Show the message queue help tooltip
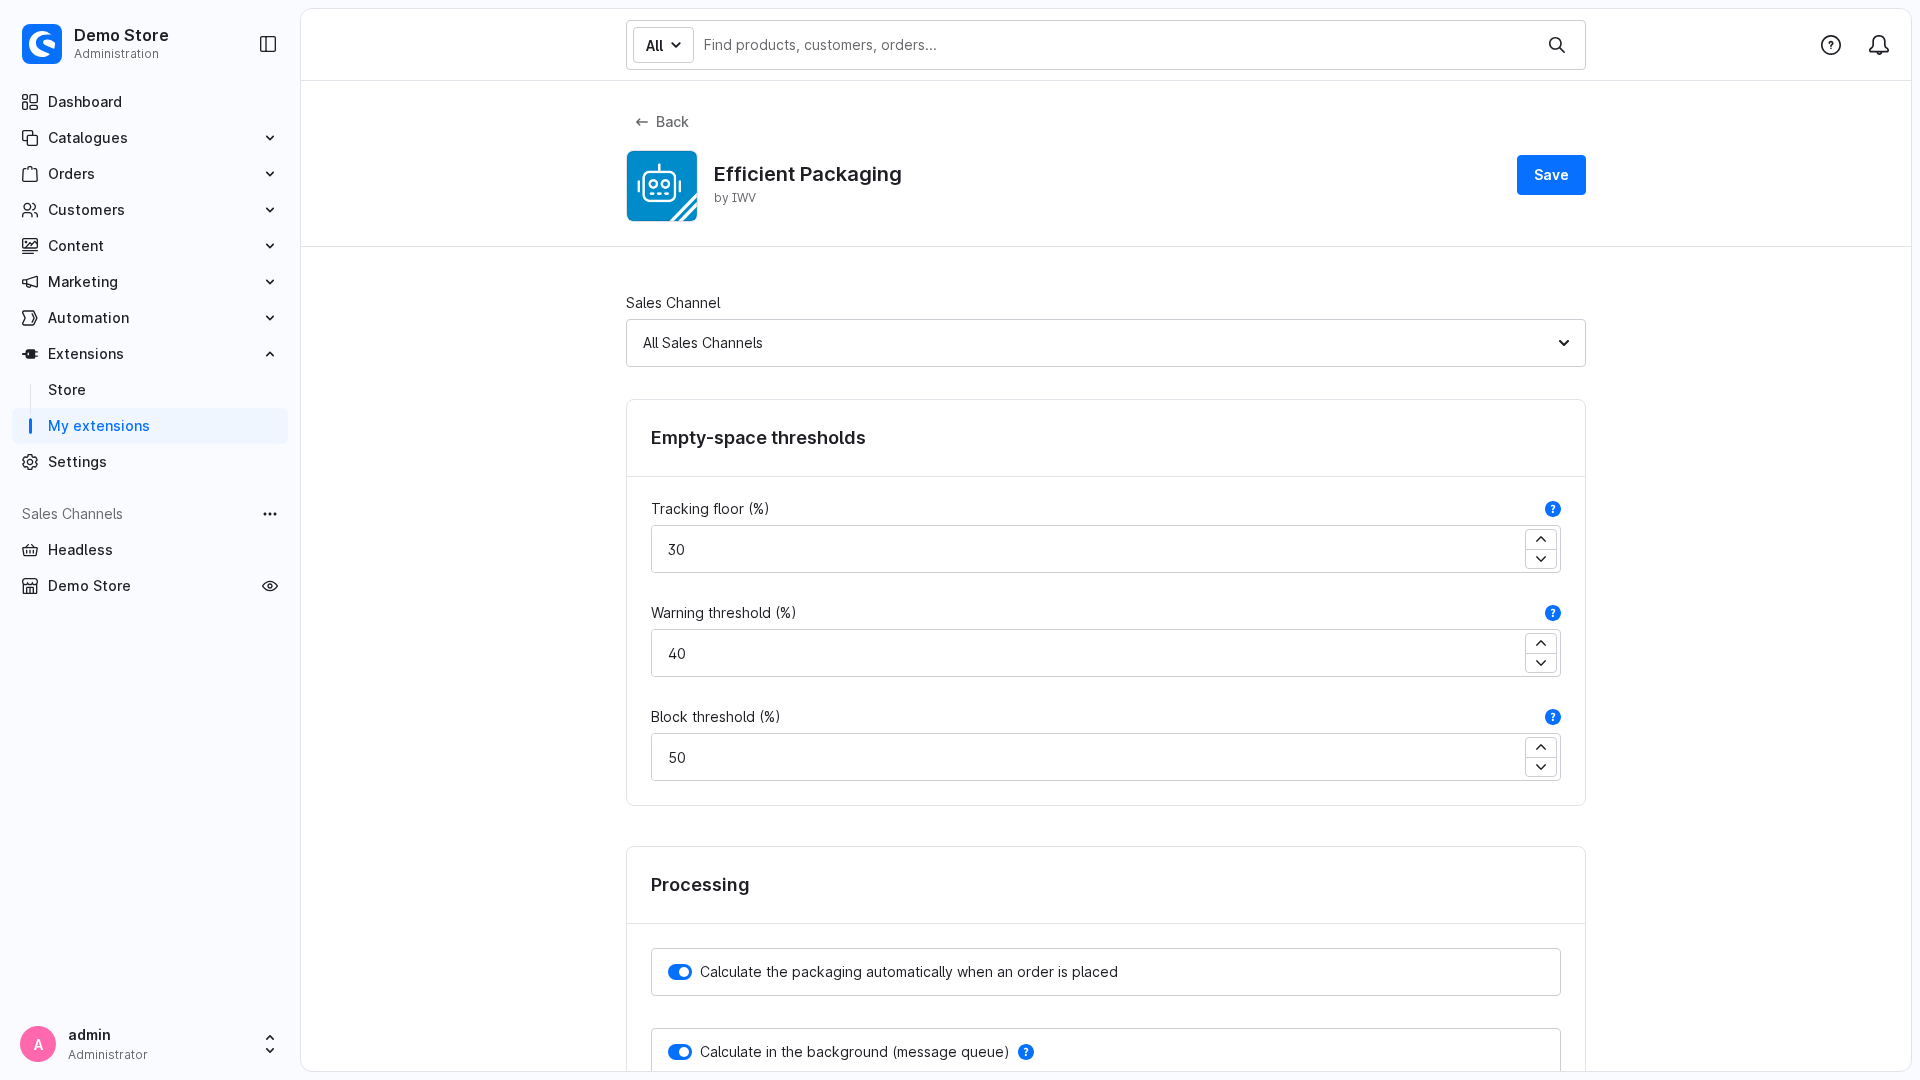The image size is (1920, 1080). (1026, 1052)
